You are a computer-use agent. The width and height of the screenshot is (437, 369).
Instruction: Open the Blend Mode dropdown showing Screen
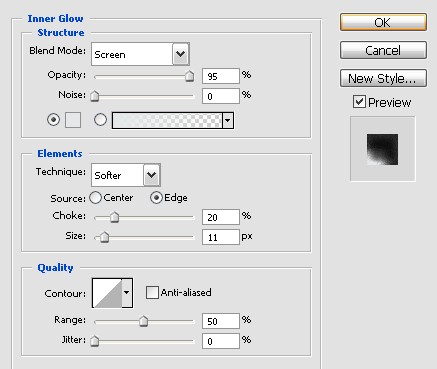(x=140, y=54)
